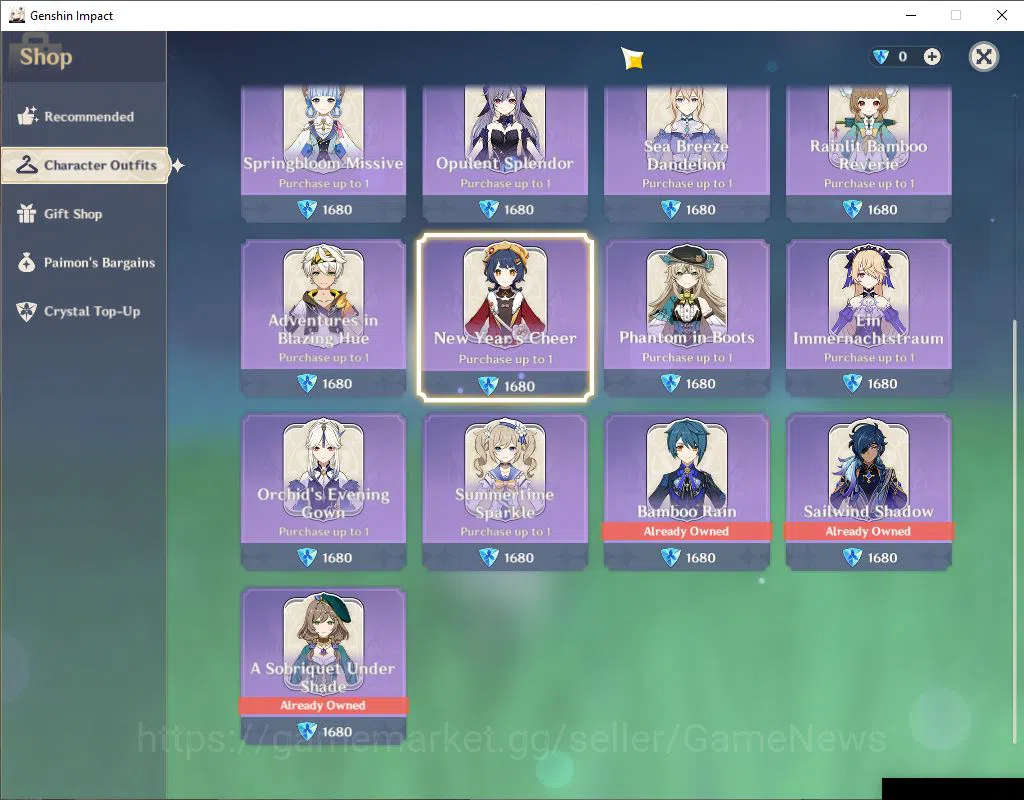Click the Already Owned banner on Bamboo Rain
1024x800 pixels.
pyautogui.click(x=686, y=531)
